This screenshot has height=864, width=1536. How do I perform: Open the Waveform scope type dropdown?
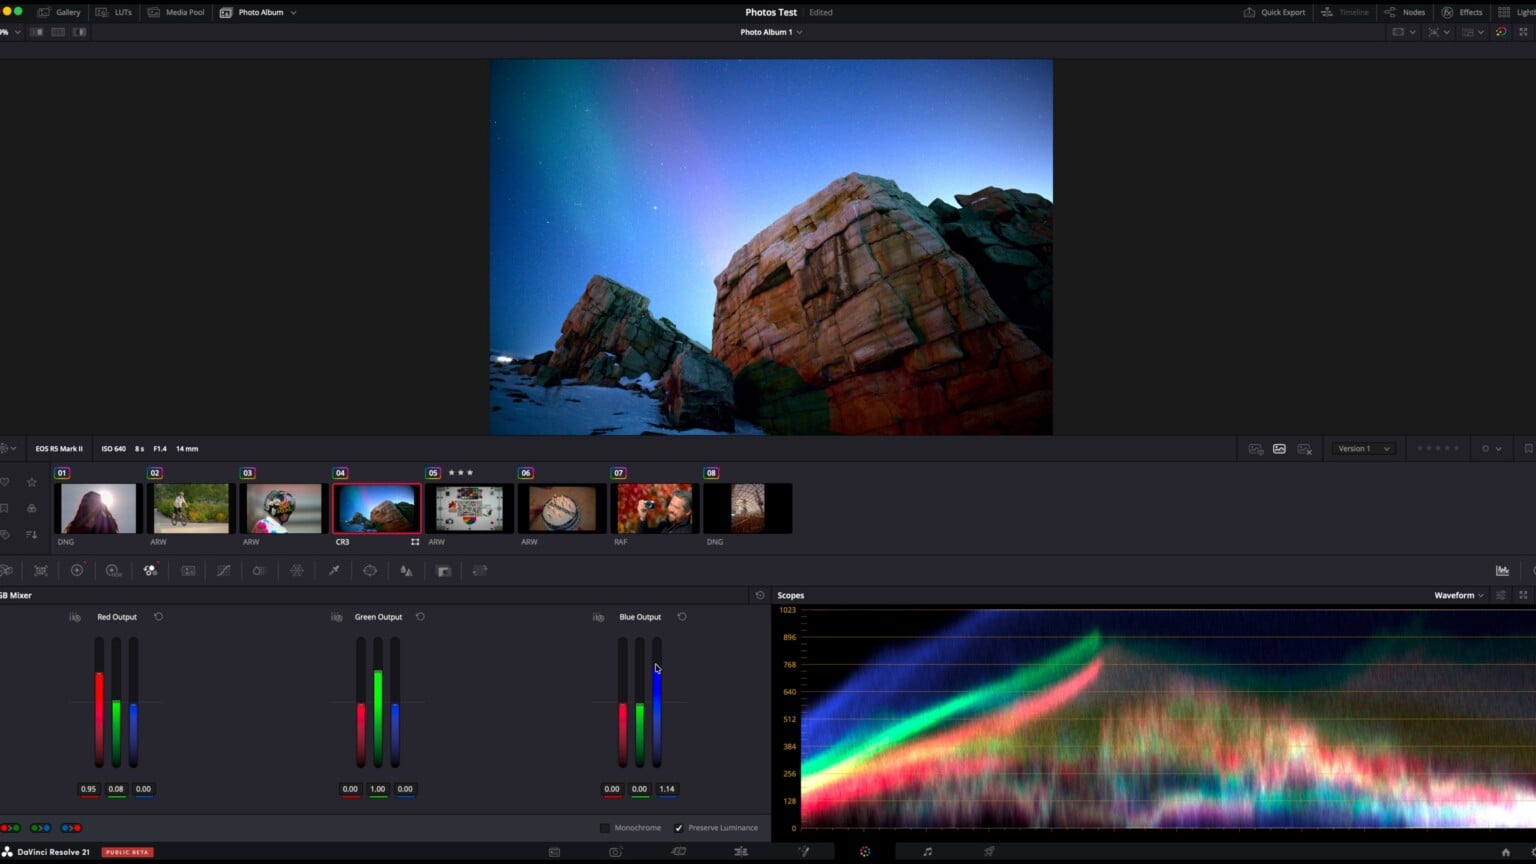pos(1459,595)
